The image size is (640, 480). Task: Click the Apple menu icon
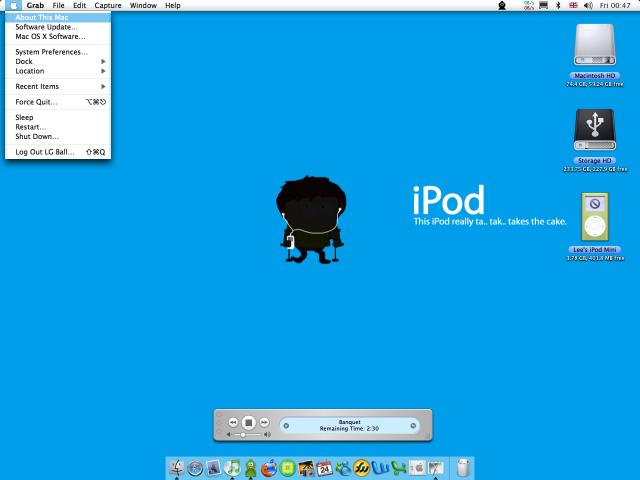point(13,5)
